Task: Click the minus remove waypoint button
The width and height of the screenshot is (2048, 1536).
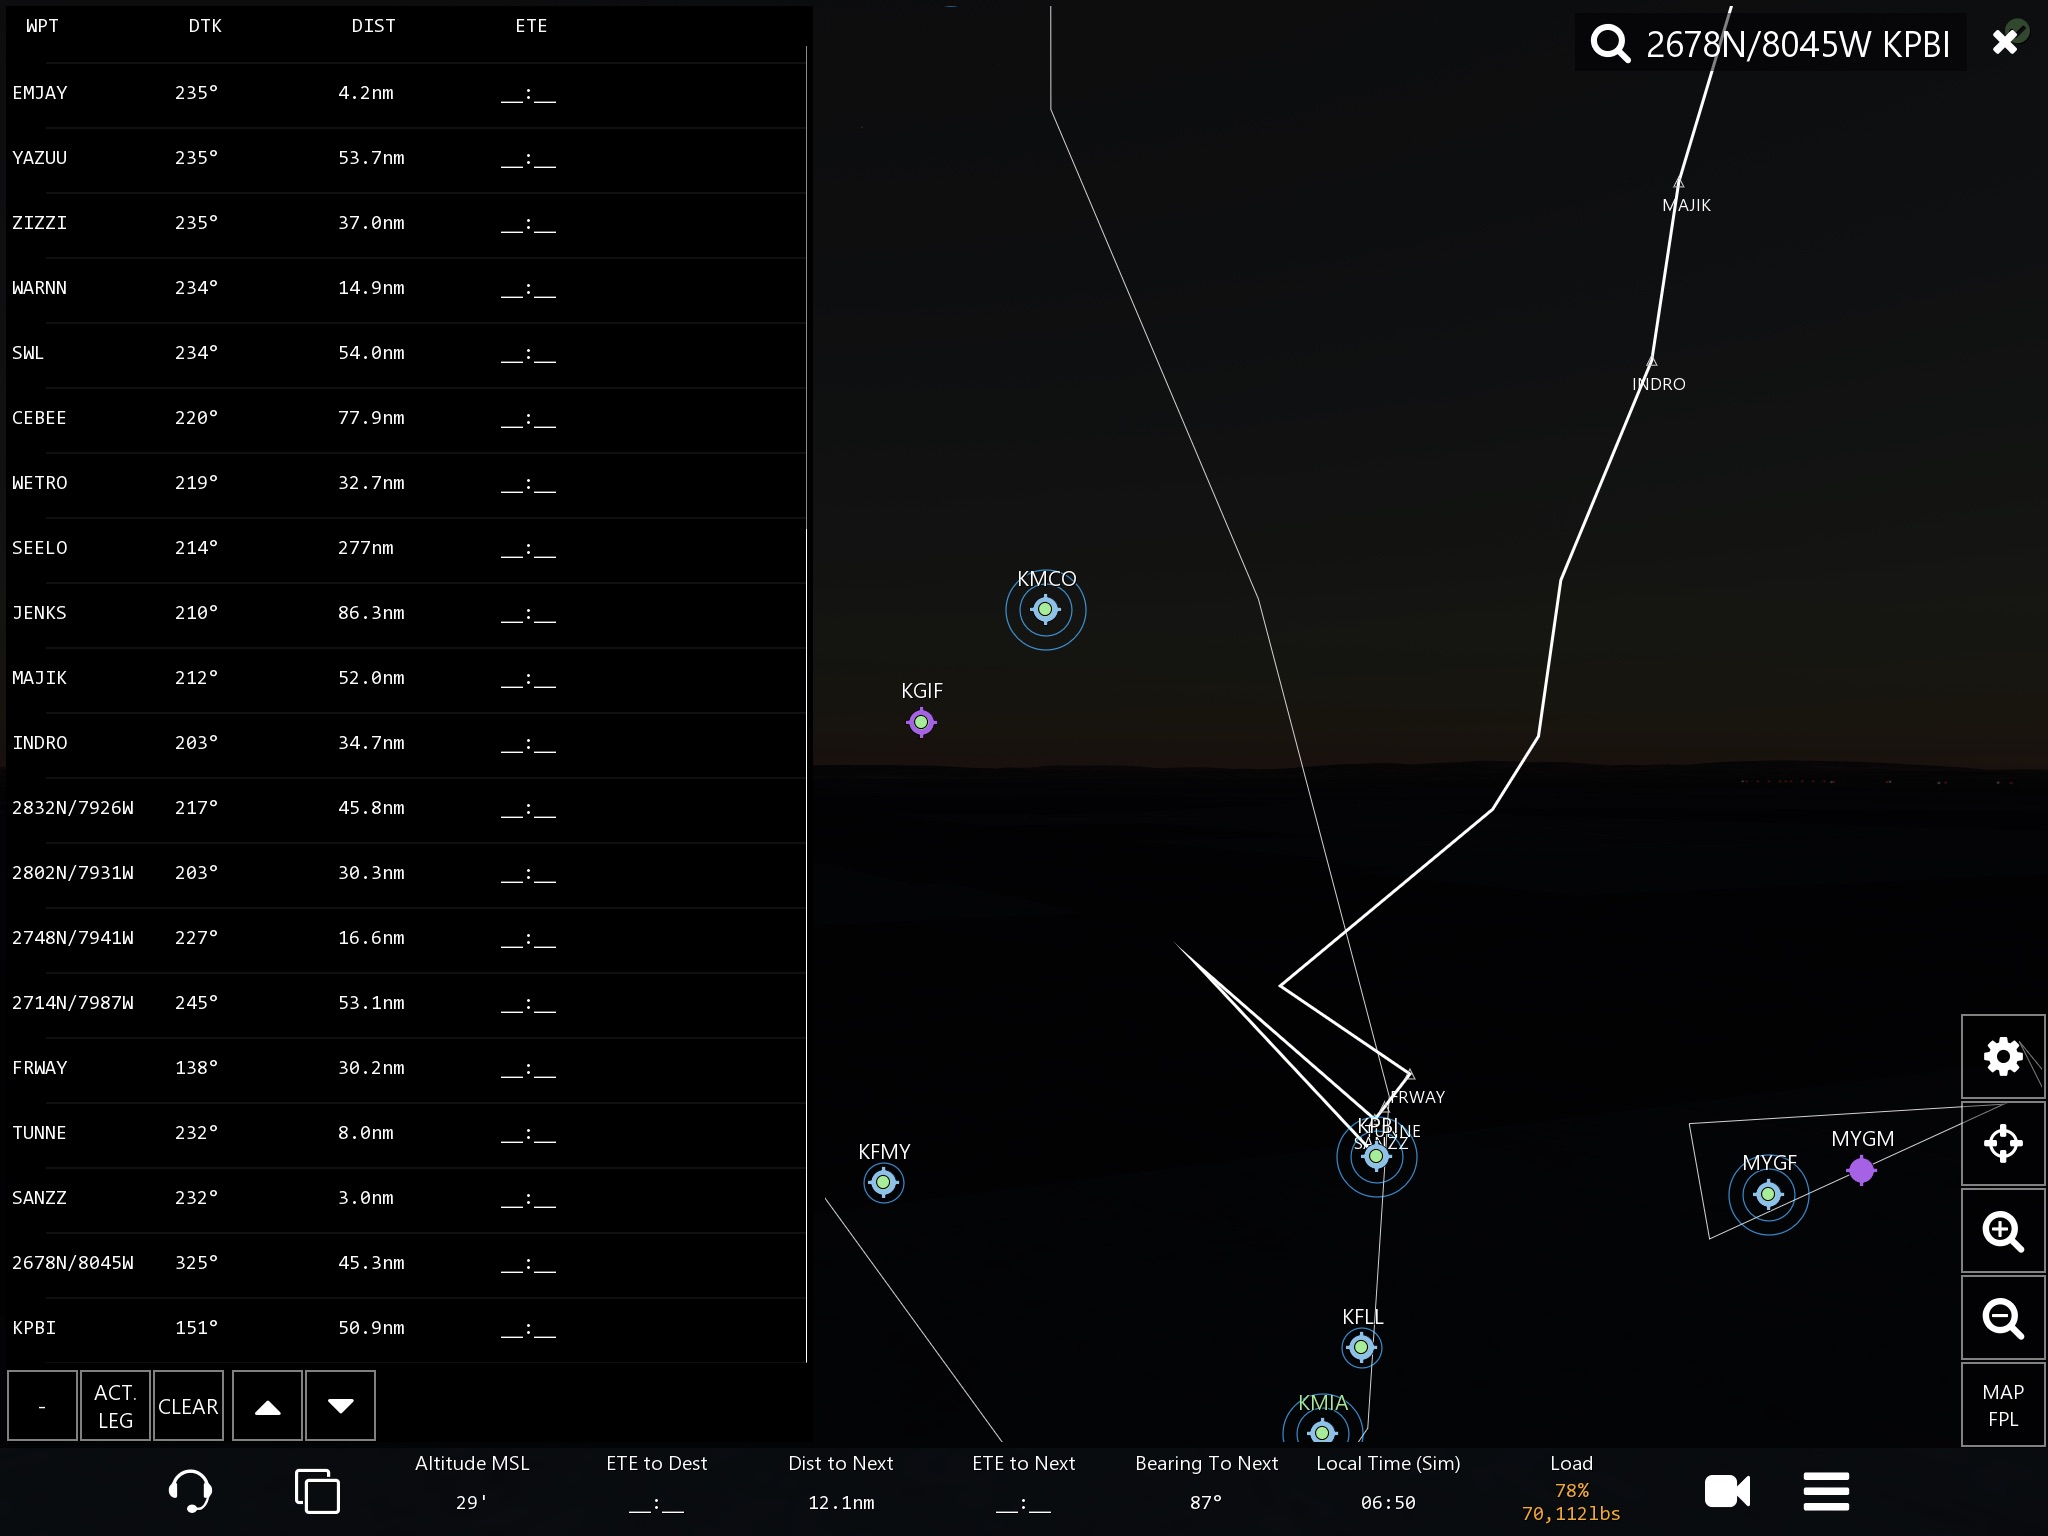Action: pyautogui.click(x=42, y=1406)
